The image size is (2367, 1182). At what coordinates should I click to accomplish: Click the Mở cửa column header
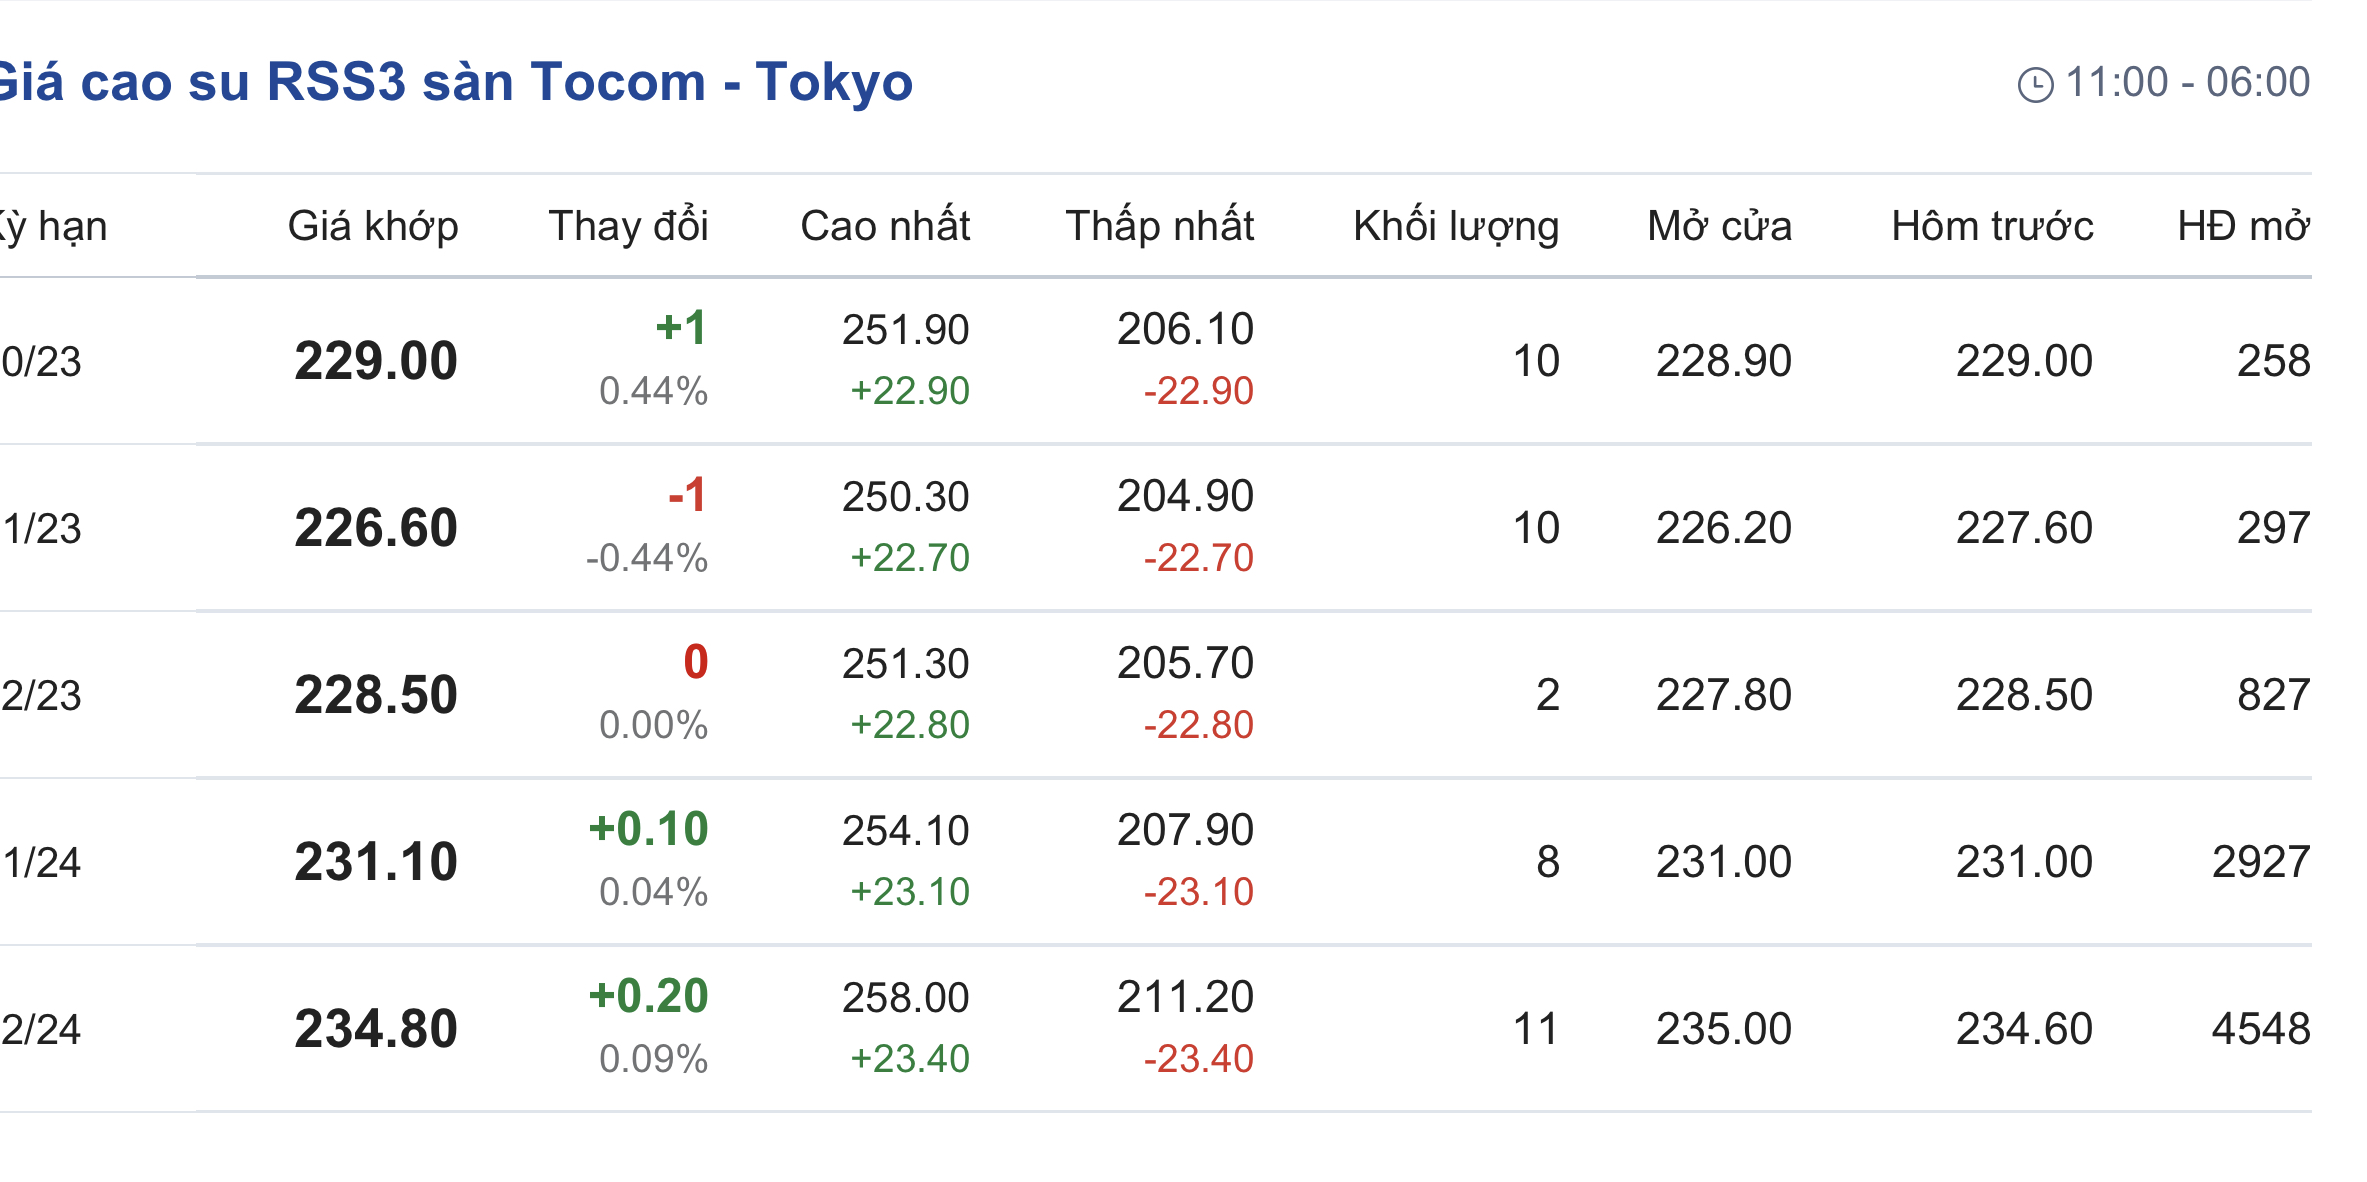[1719, 226]
